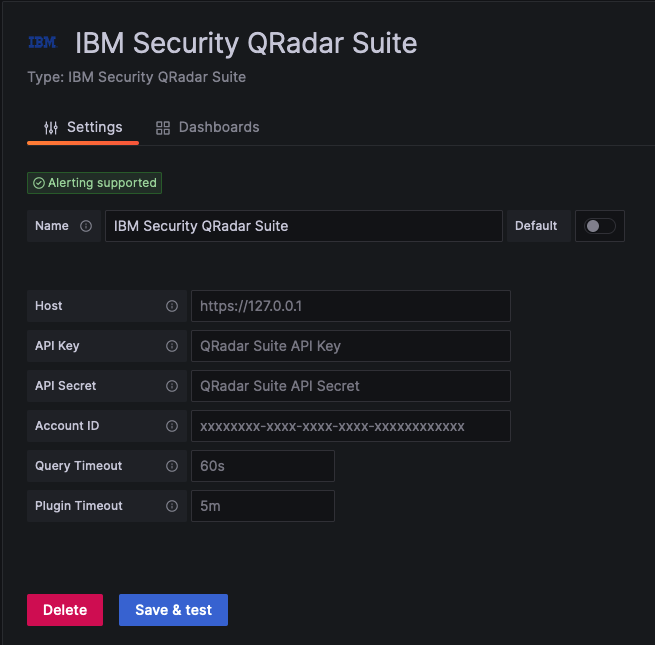Switch to the Dashboards tab
655x645 pixels.
click(207, 127)
